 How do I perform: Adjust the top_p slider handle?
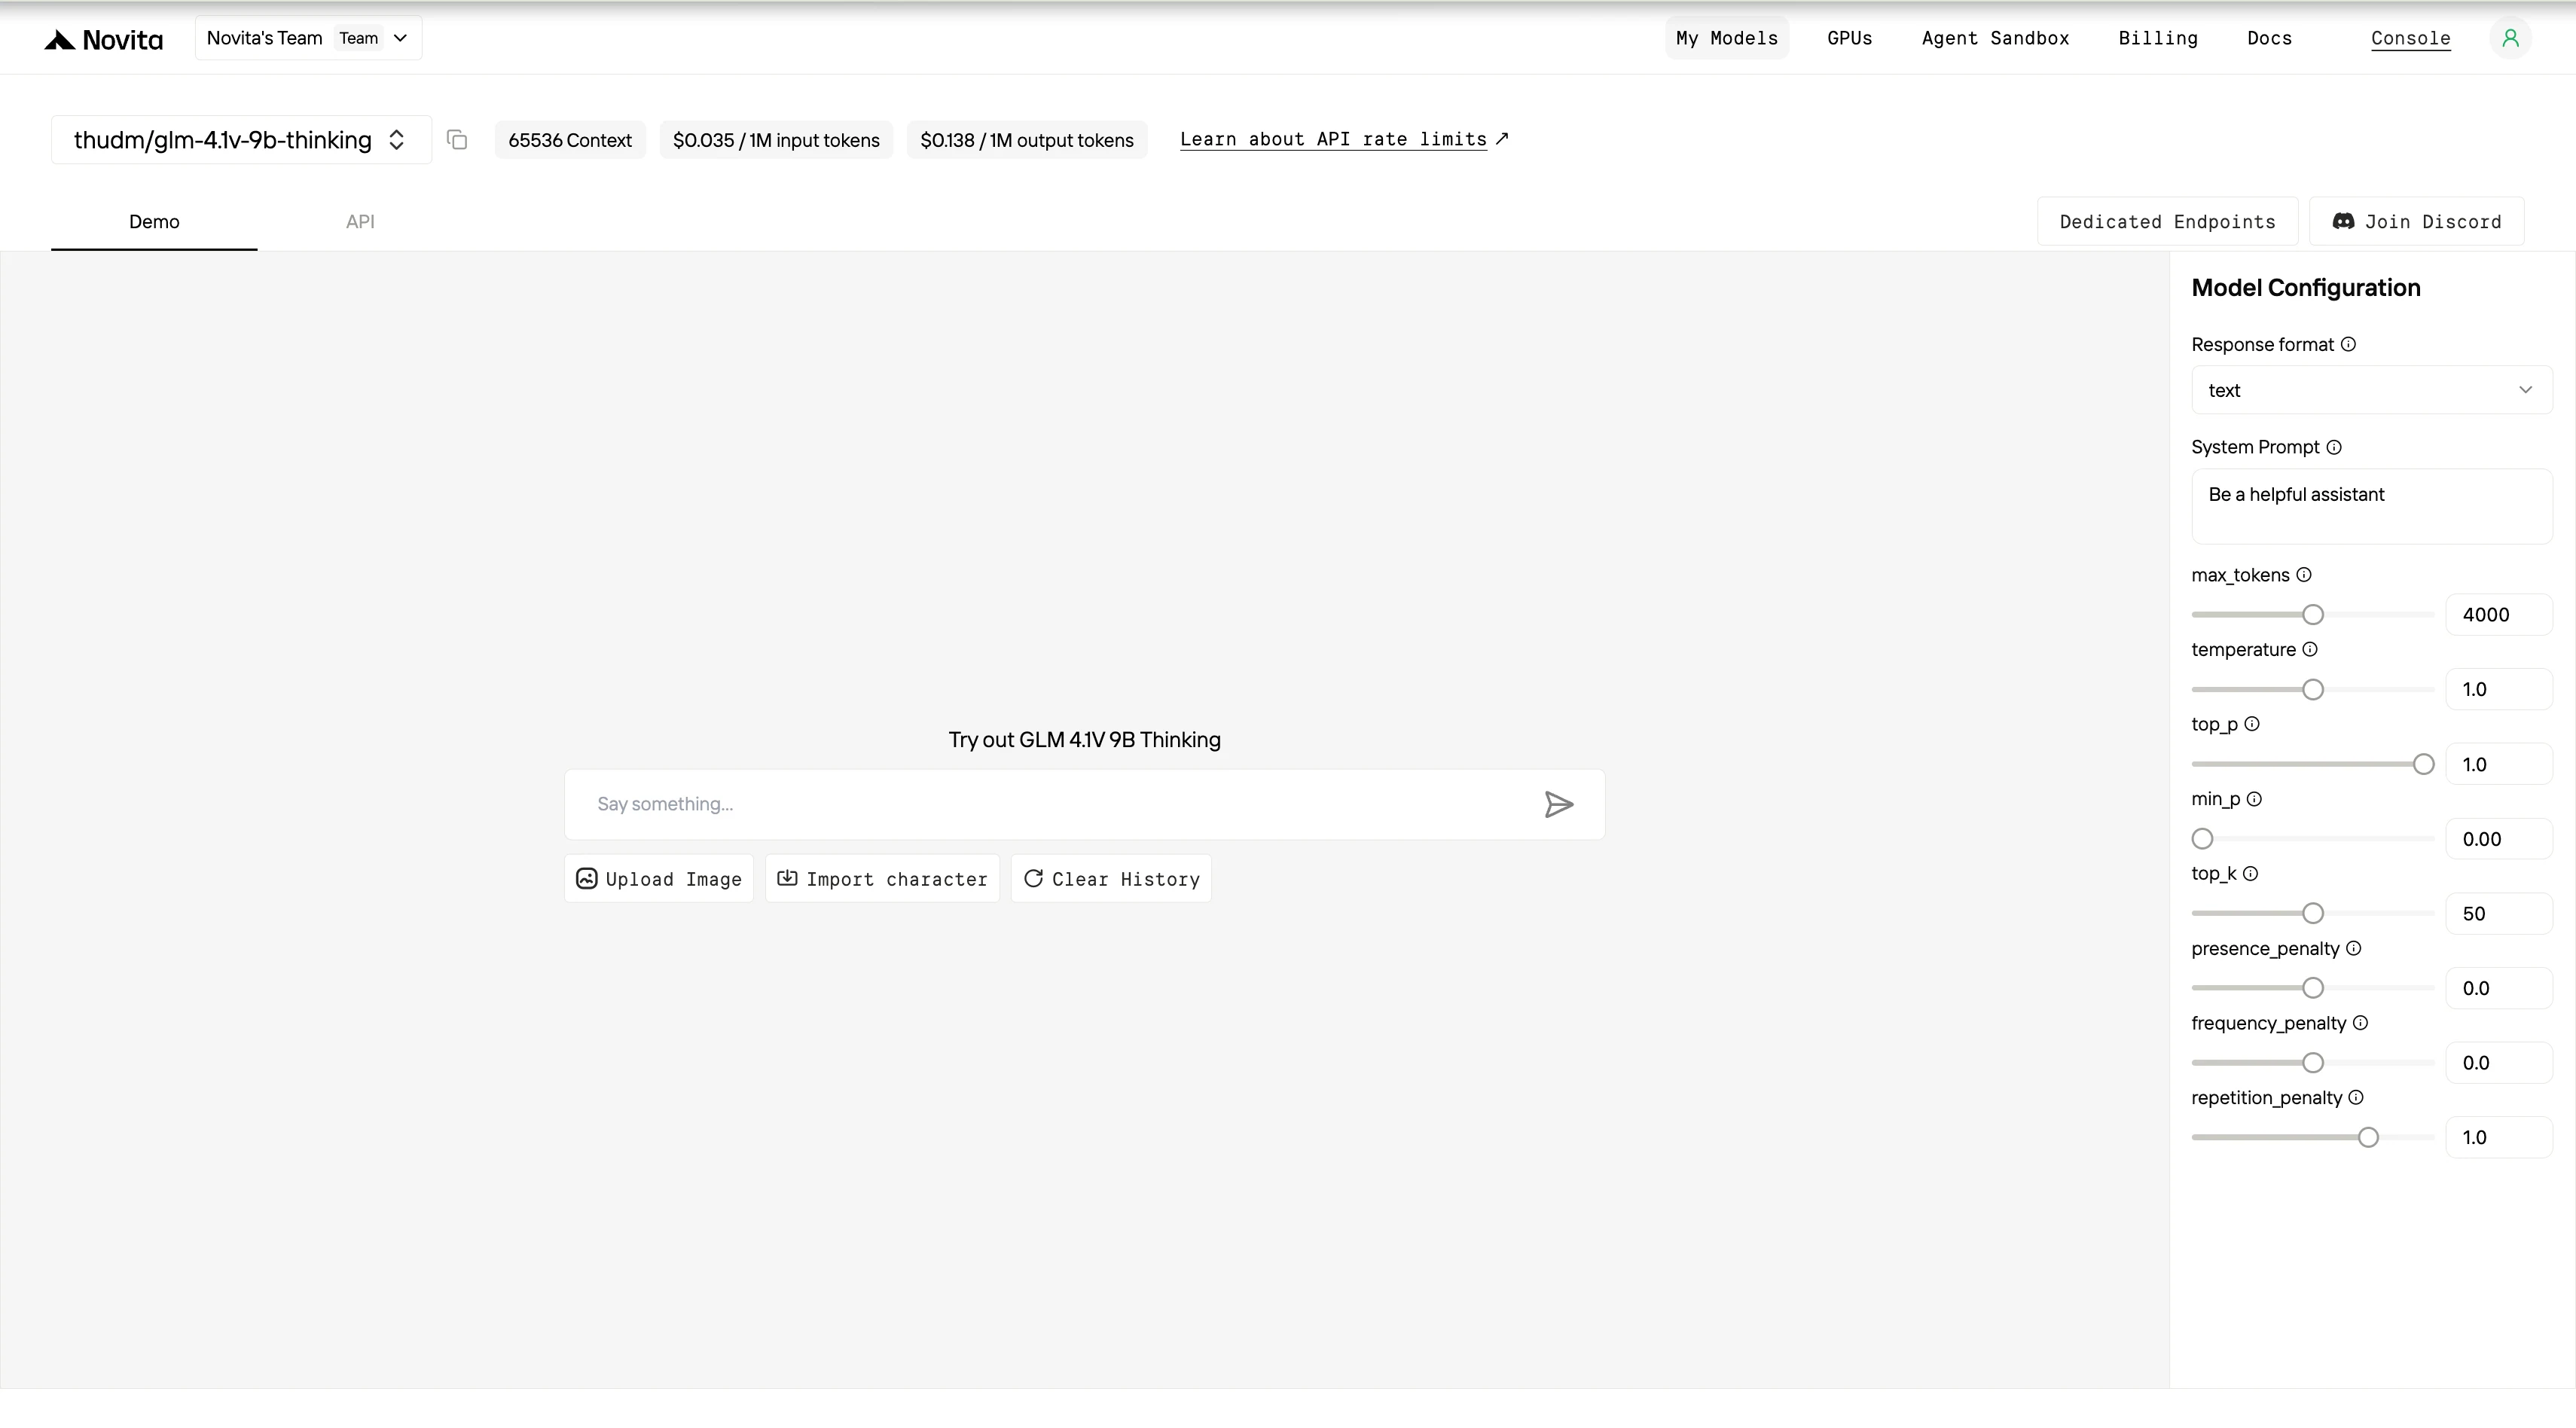point(2423,765)
